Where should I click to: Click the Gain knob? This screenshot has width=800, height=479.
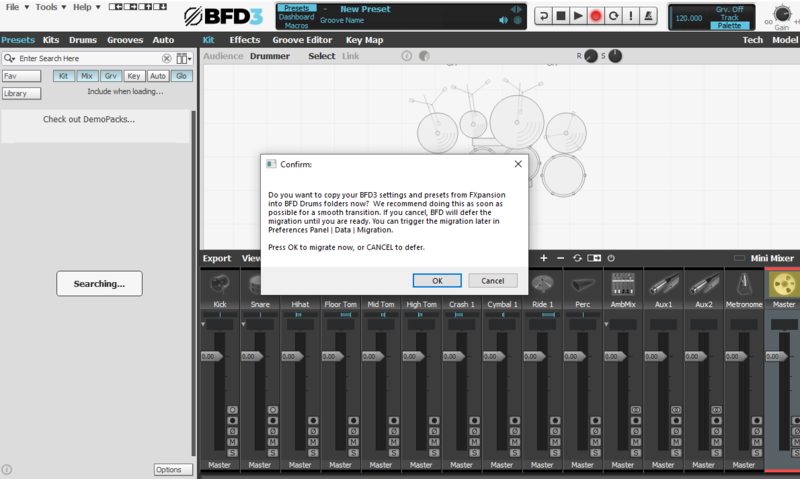[x=782, y=14]
